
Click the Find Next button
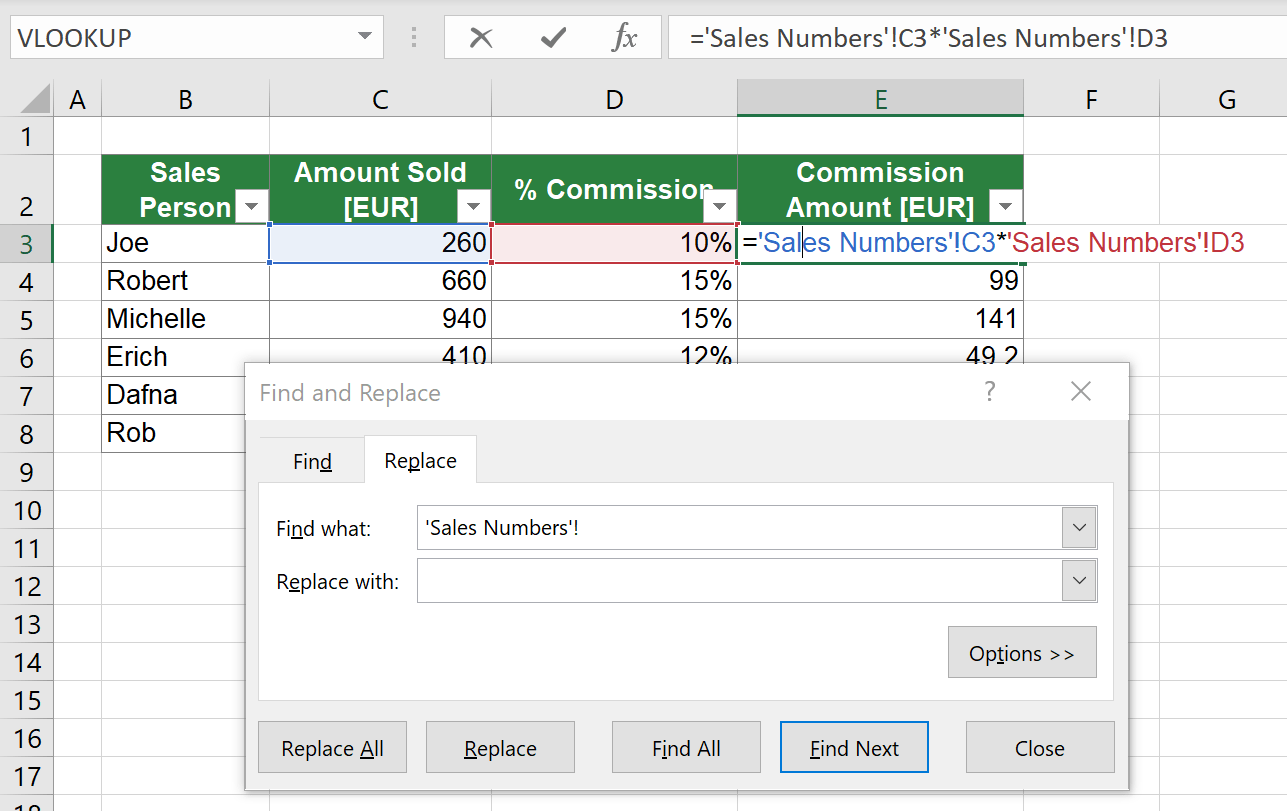[x=854, y=746]
